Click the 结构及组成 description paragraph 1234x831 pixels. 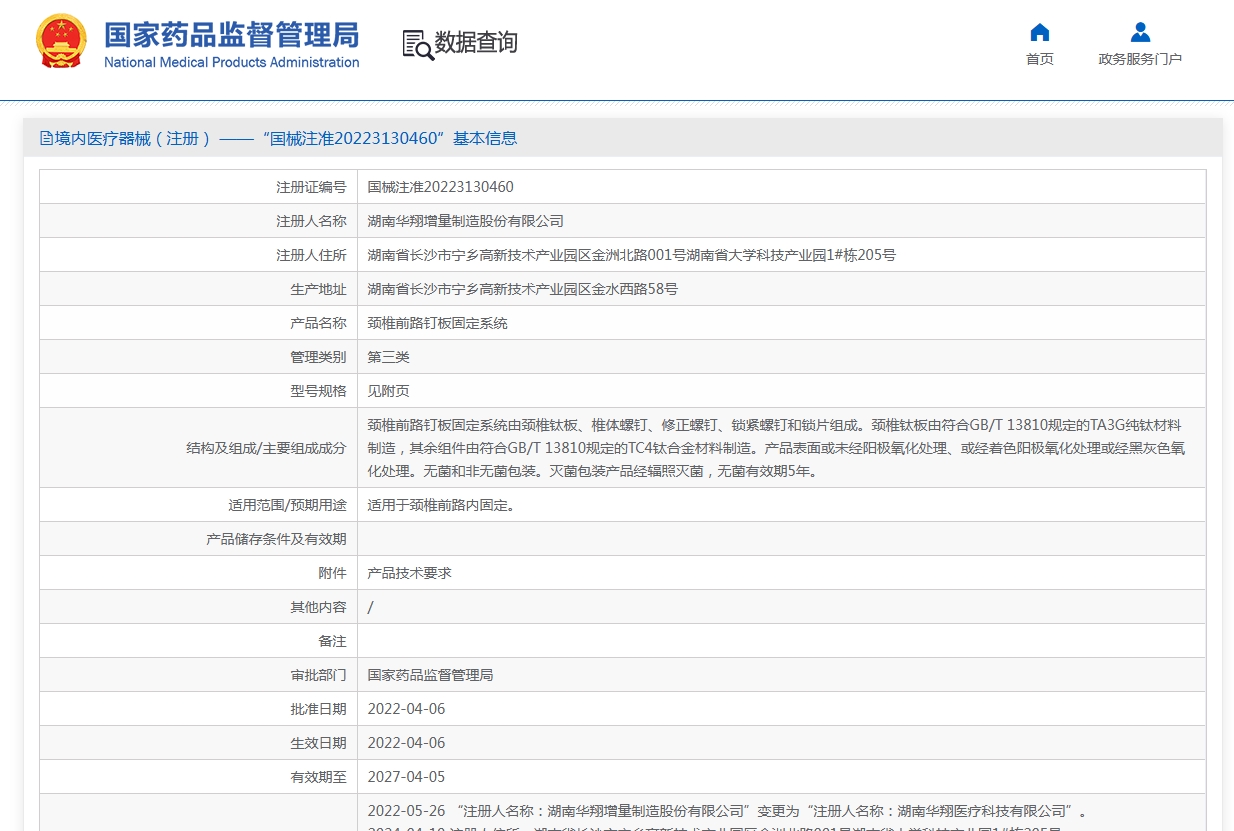pyautogui.click(x=776, y=448)
